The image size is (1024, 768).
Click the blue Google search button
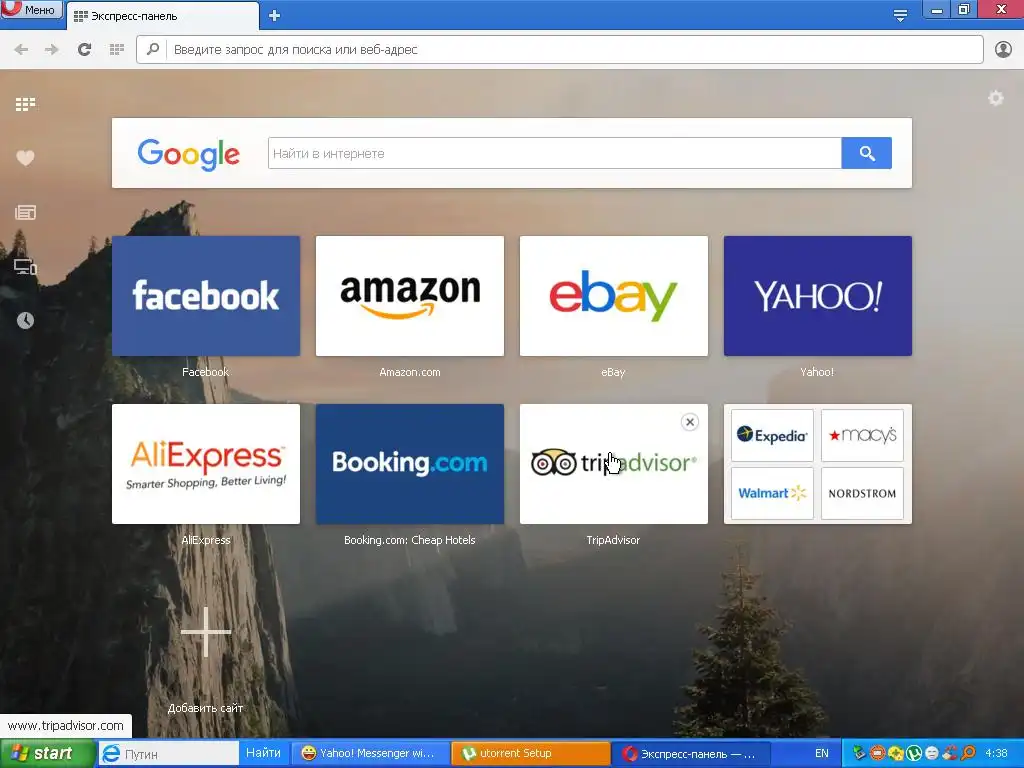point(867,153)
